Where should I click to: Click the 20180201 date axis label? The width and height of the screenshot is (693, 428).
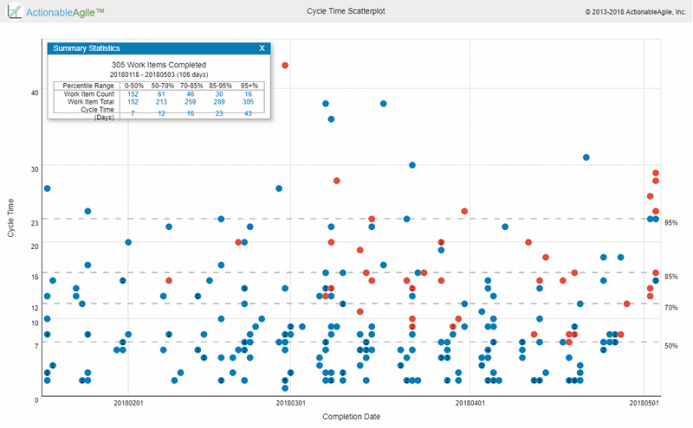[127, 403]
